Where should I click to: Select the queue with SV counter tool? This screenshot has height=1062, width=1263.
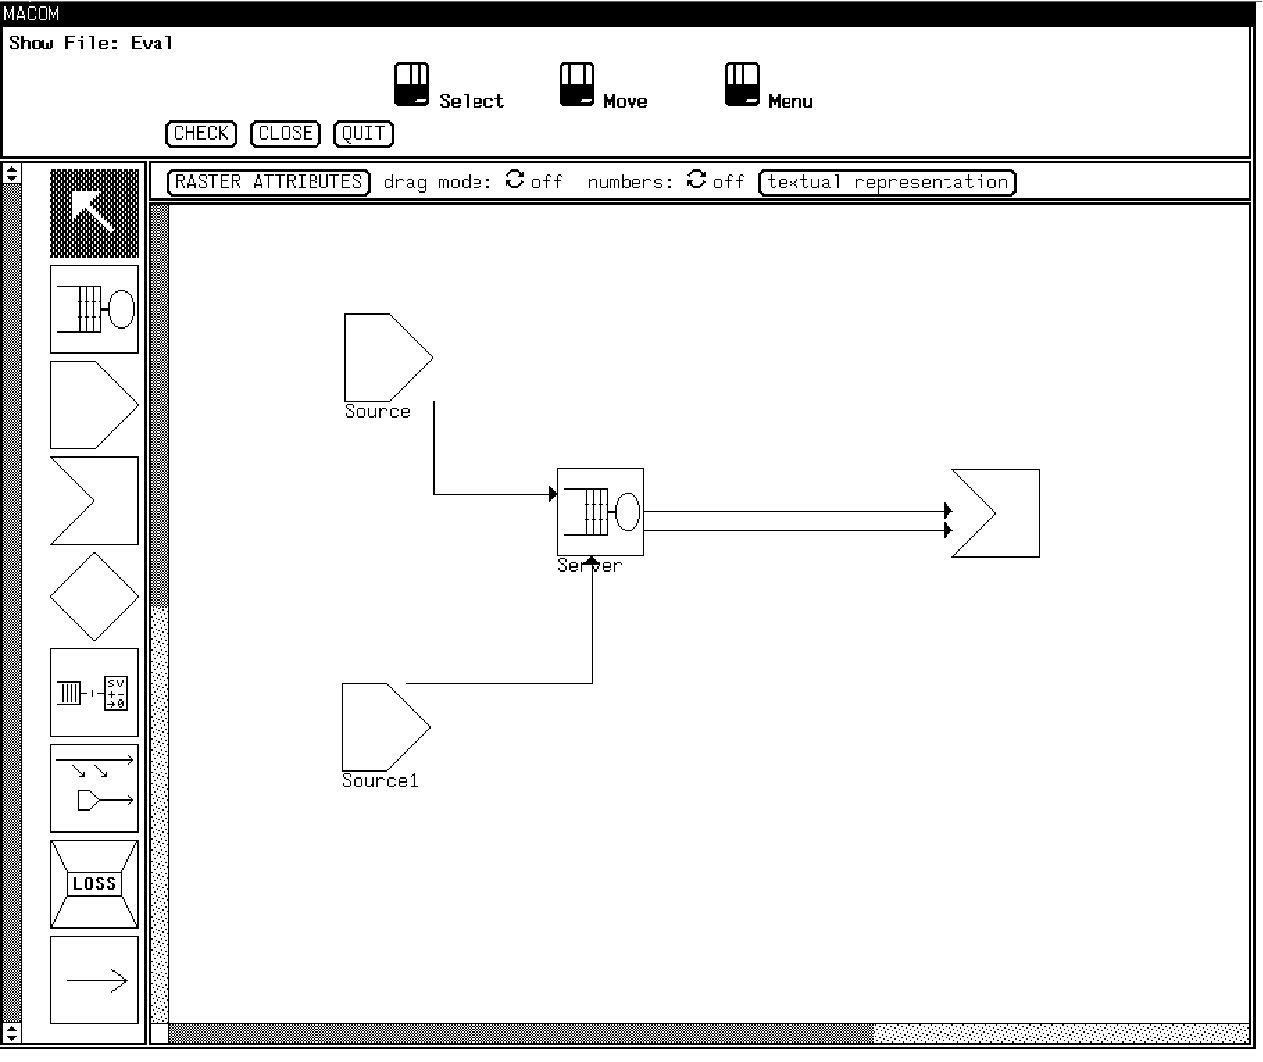pyautogui.click(x=94, y=692)
